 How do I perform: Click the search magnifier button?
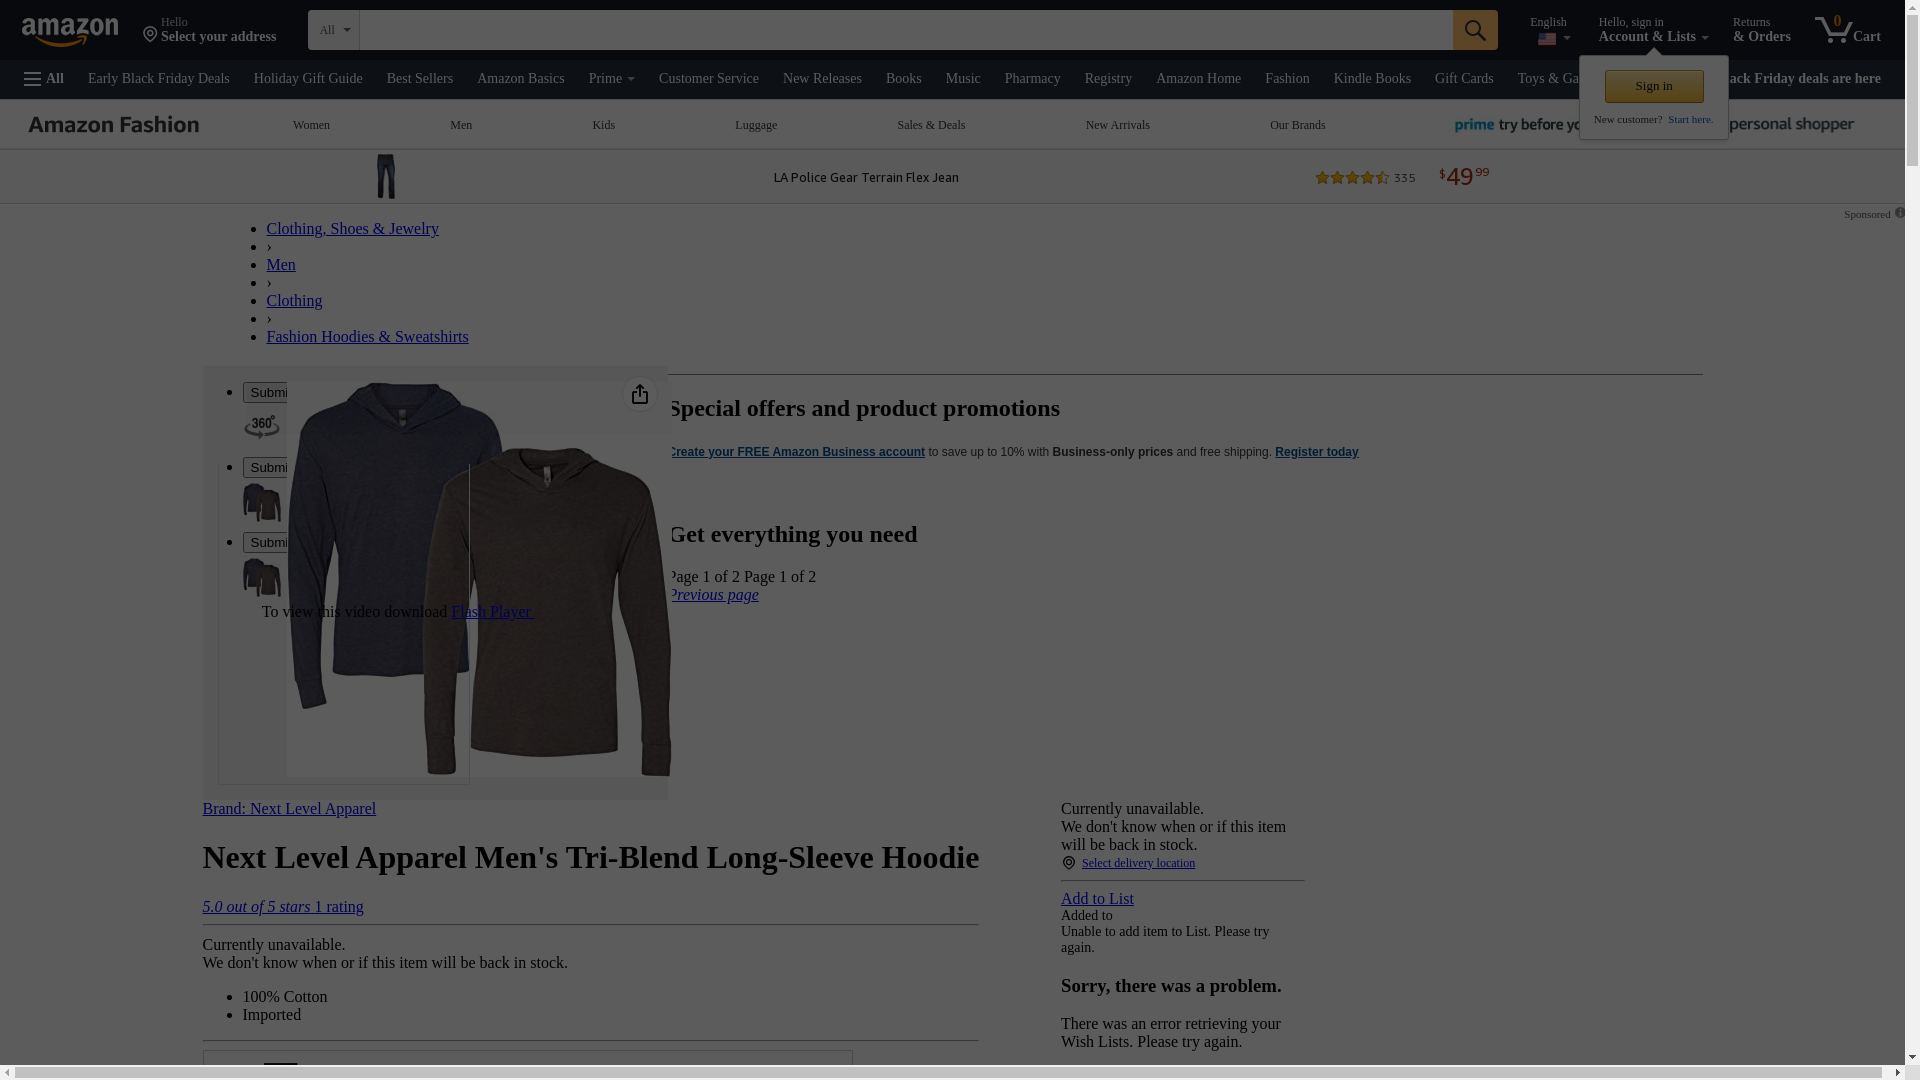coord(1474,30)
